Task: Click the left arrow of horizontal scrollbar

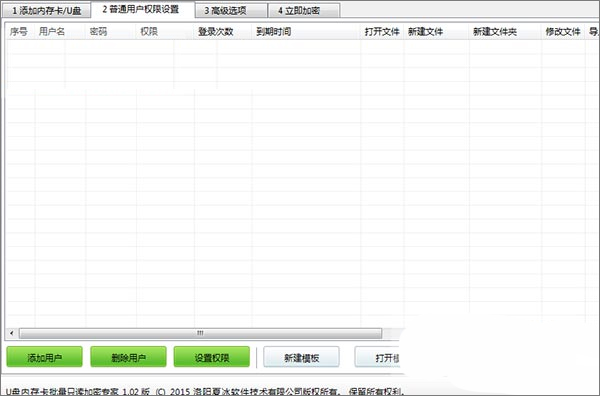Action: [x=12, y=333]
